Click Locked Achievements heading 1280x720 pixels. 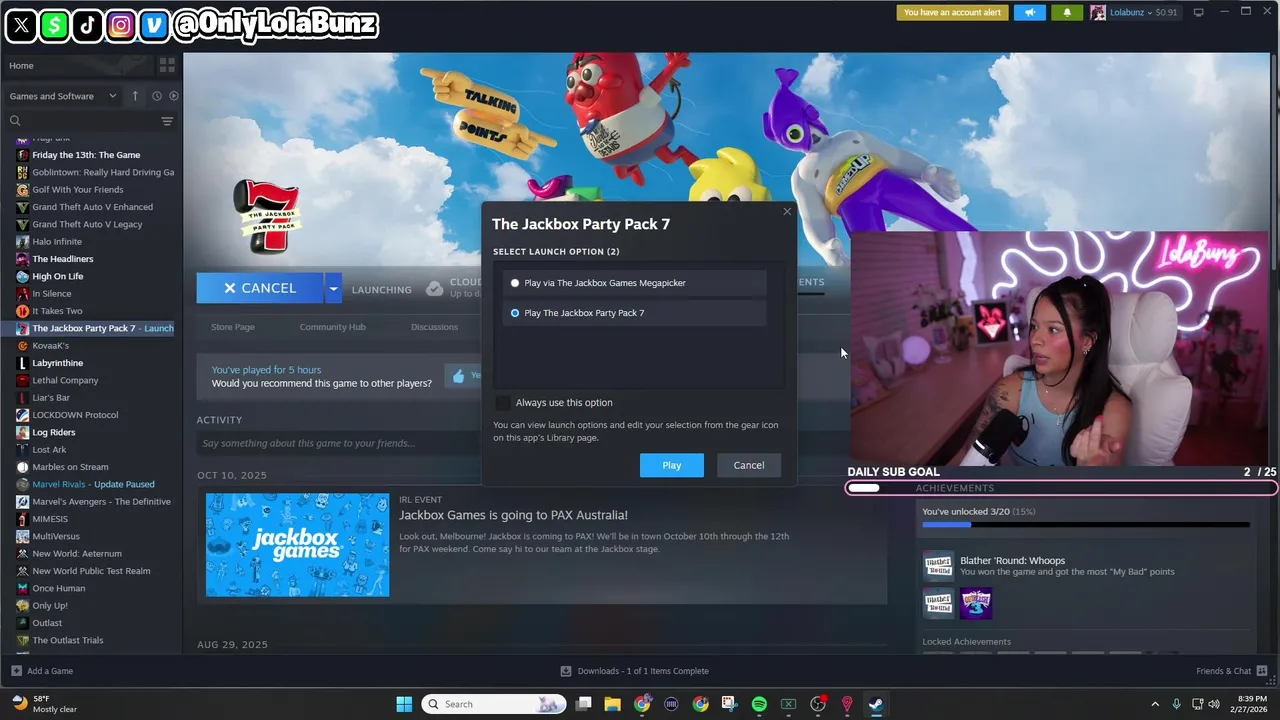[x=966, y=641]
